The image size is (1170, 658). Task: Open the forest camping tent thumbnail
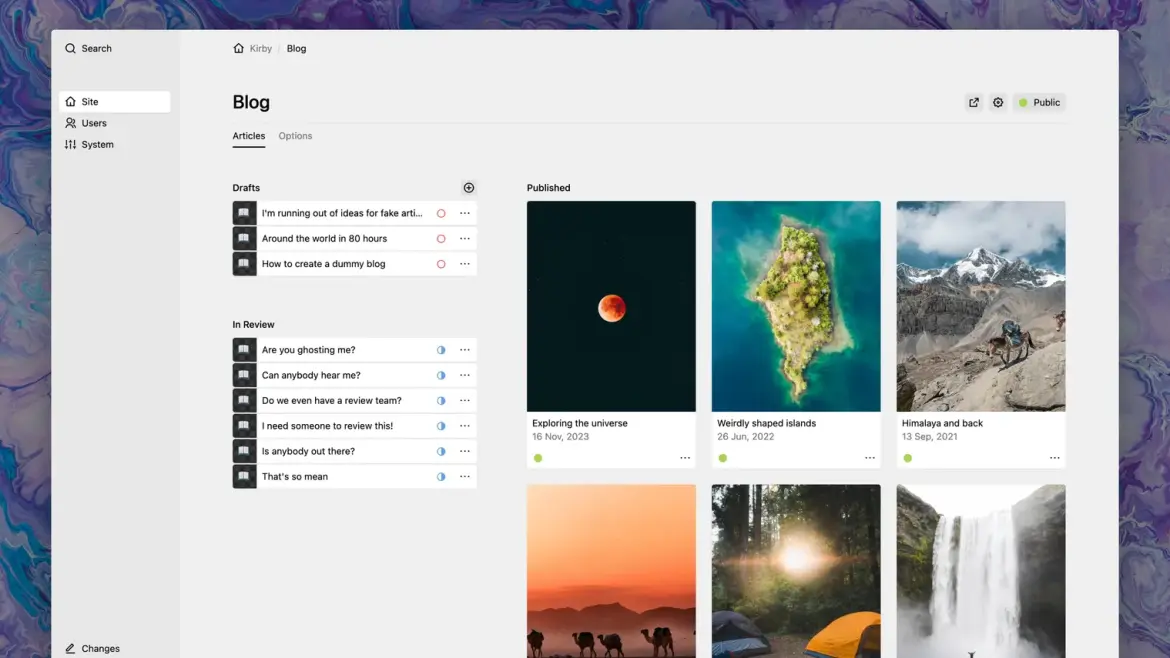click(x=796, y=571)
